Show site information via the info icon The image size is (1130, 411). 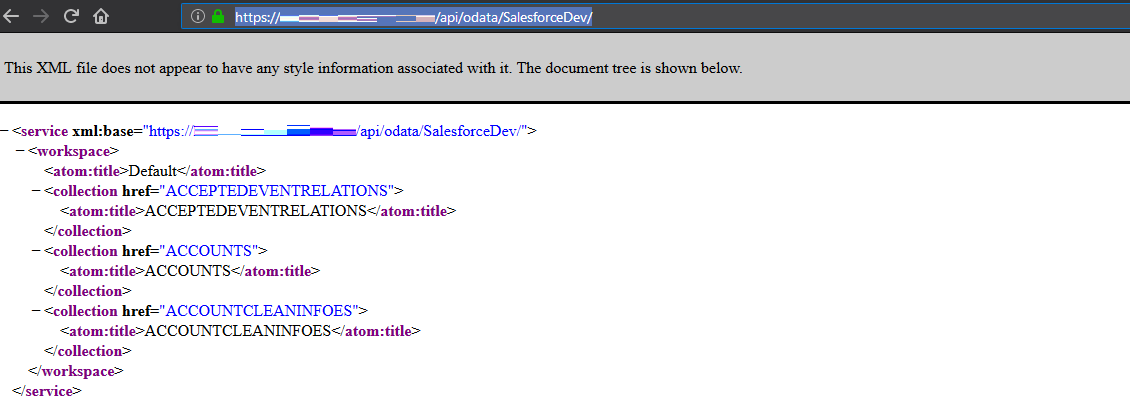(x=198, y=16)
